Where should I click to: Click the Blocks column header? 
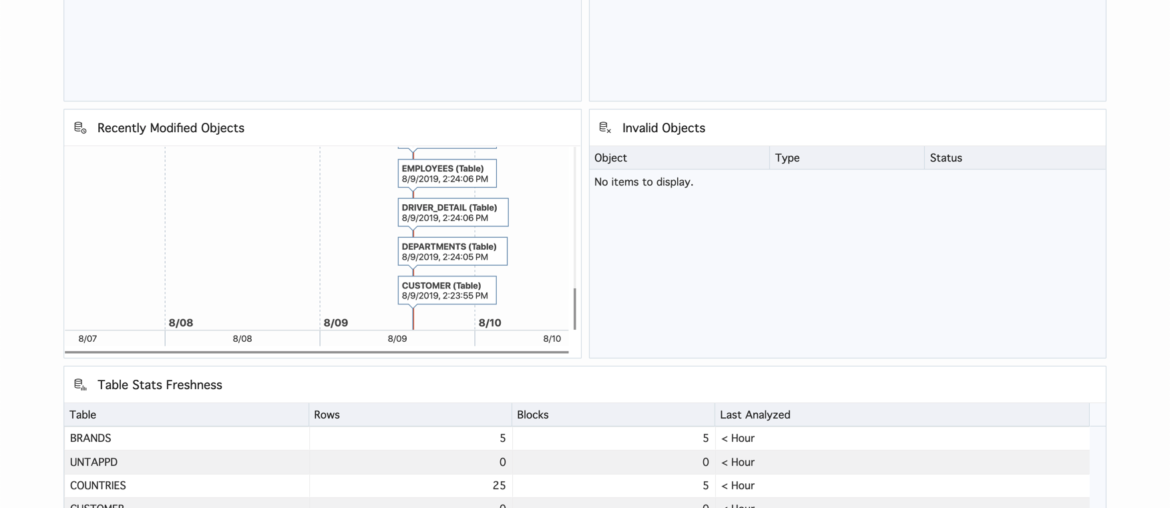613,415
